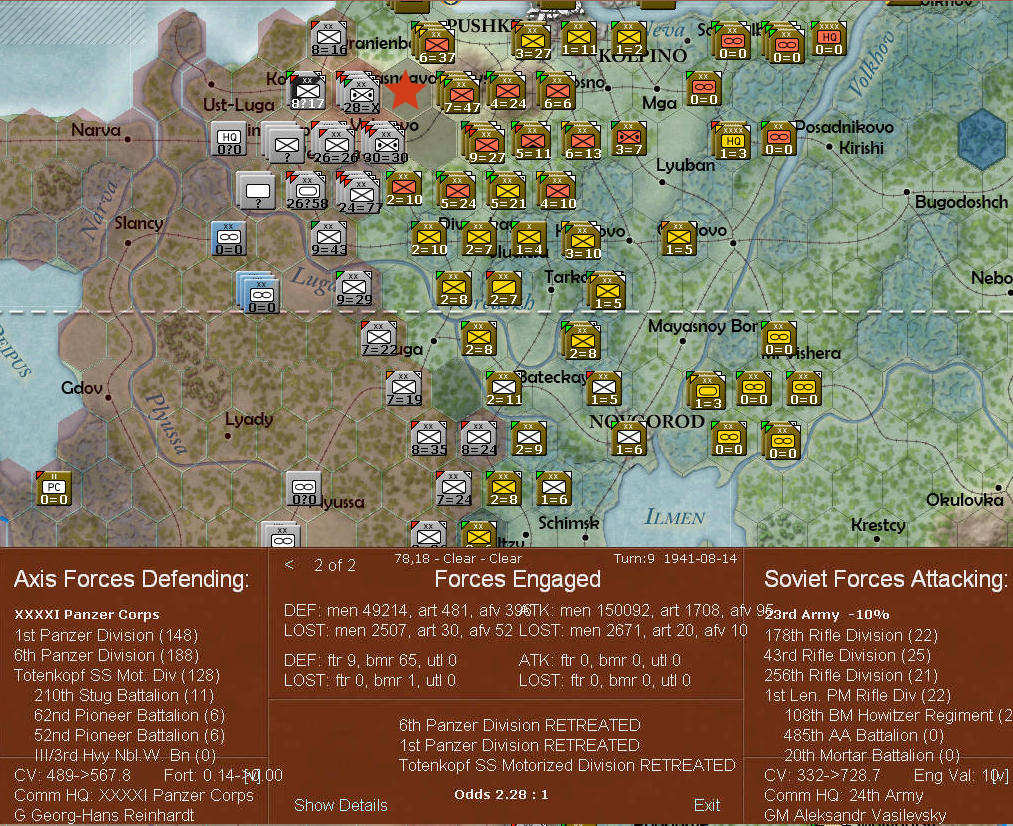Select the yellow Soviet counter 5=21
This screenshot has width=1013, height=826.
coord(507,191)
